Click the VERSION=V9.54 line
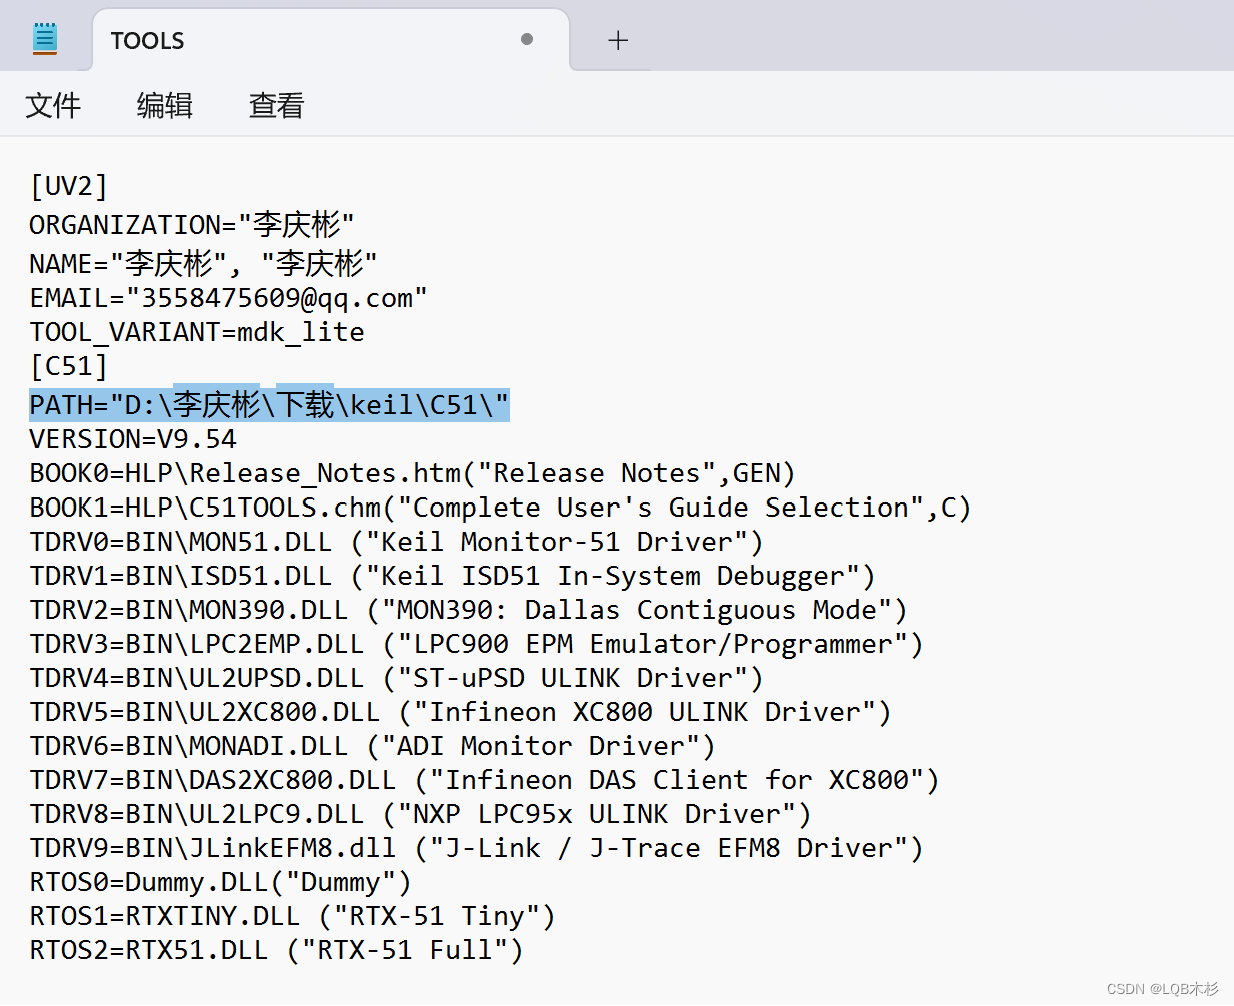 (133, 439)
